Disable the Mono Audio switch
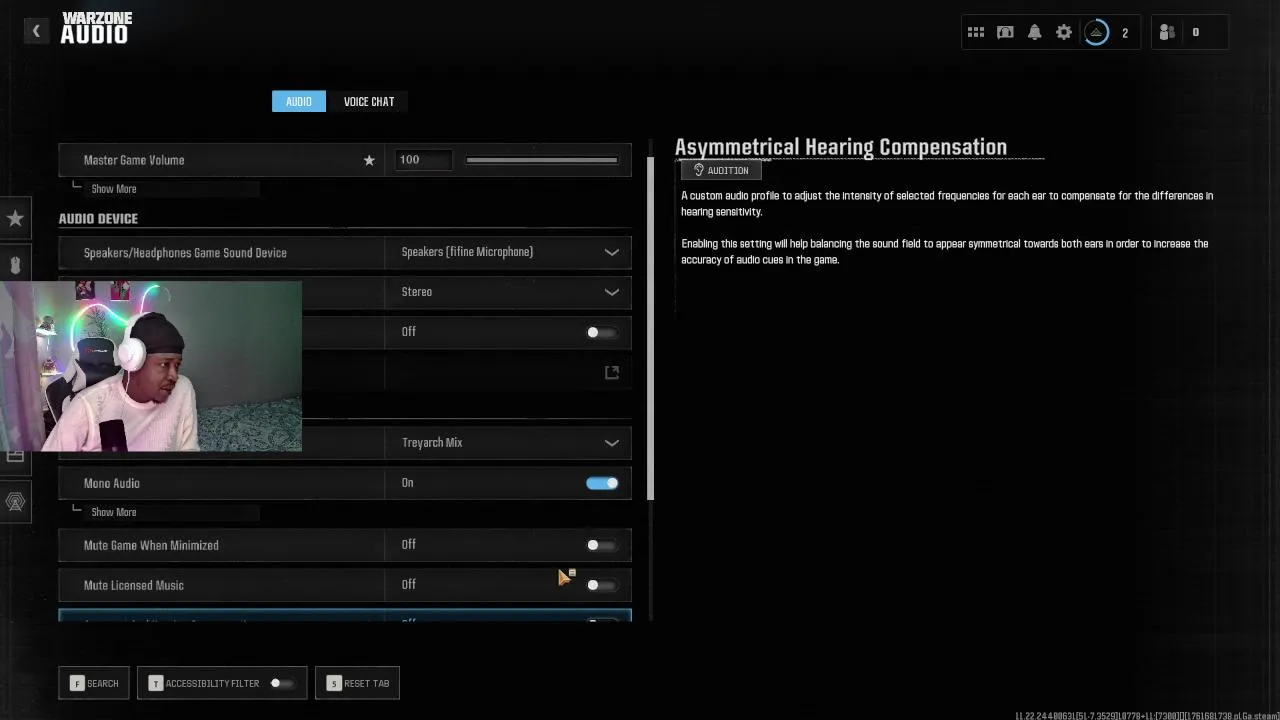The height and width of the screenshot is (720, 1280). tap(602, 483)
